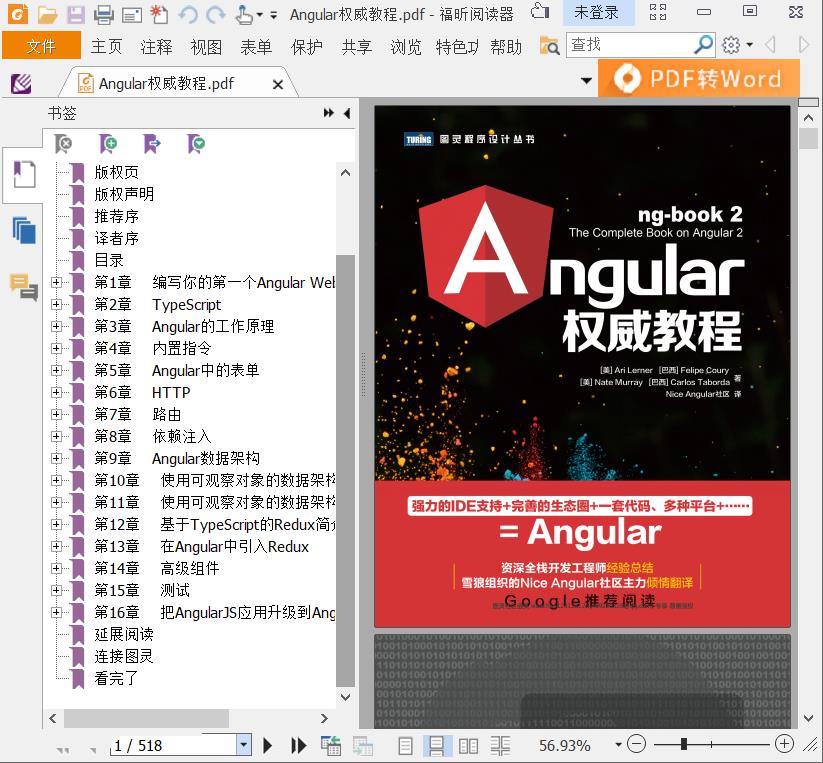Go to next page arrow

point(267,745)
